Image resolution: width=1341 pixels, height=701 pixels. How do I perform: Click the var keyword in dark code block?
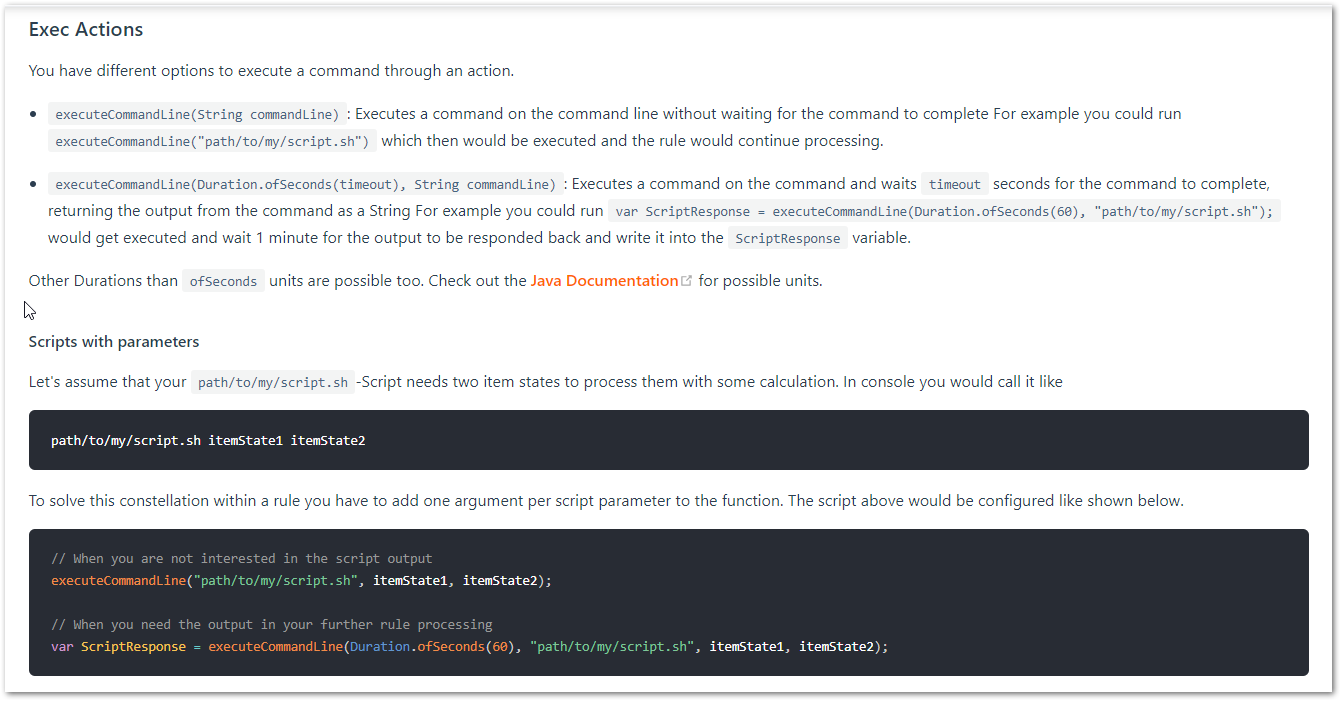62,647
